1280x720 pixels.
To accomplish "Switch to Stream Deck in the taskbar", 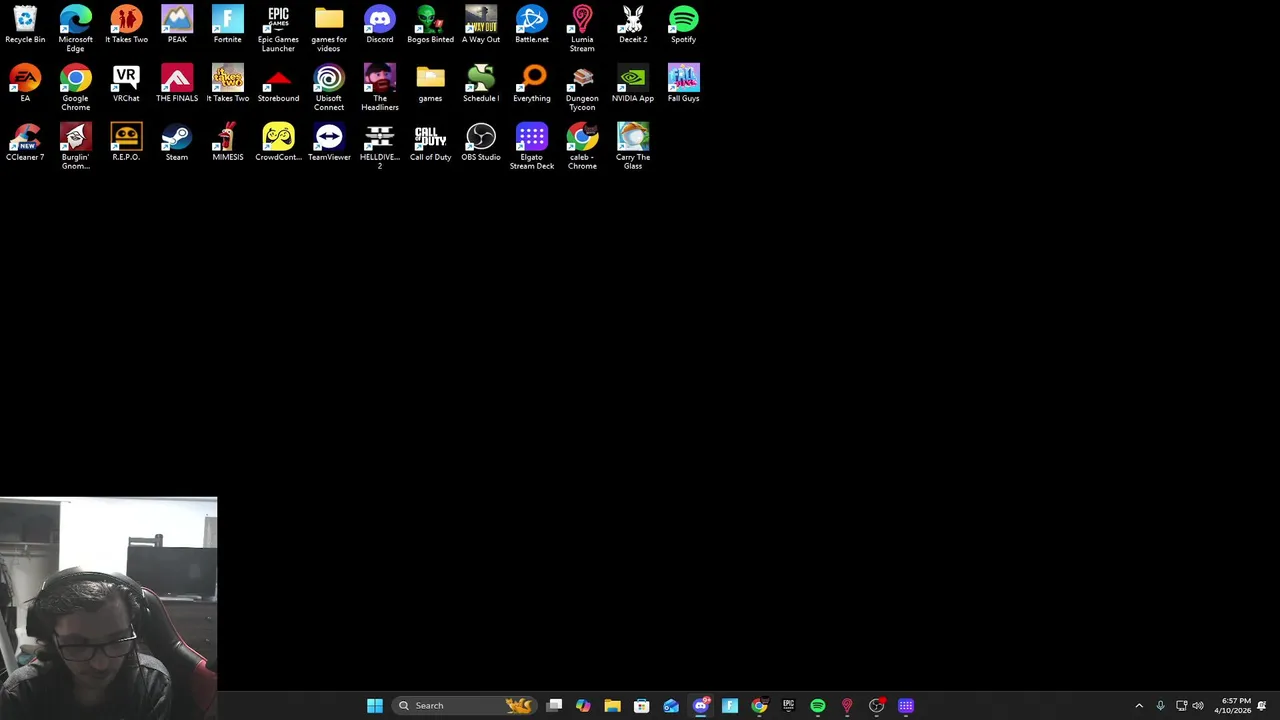I will click(906, 706).
